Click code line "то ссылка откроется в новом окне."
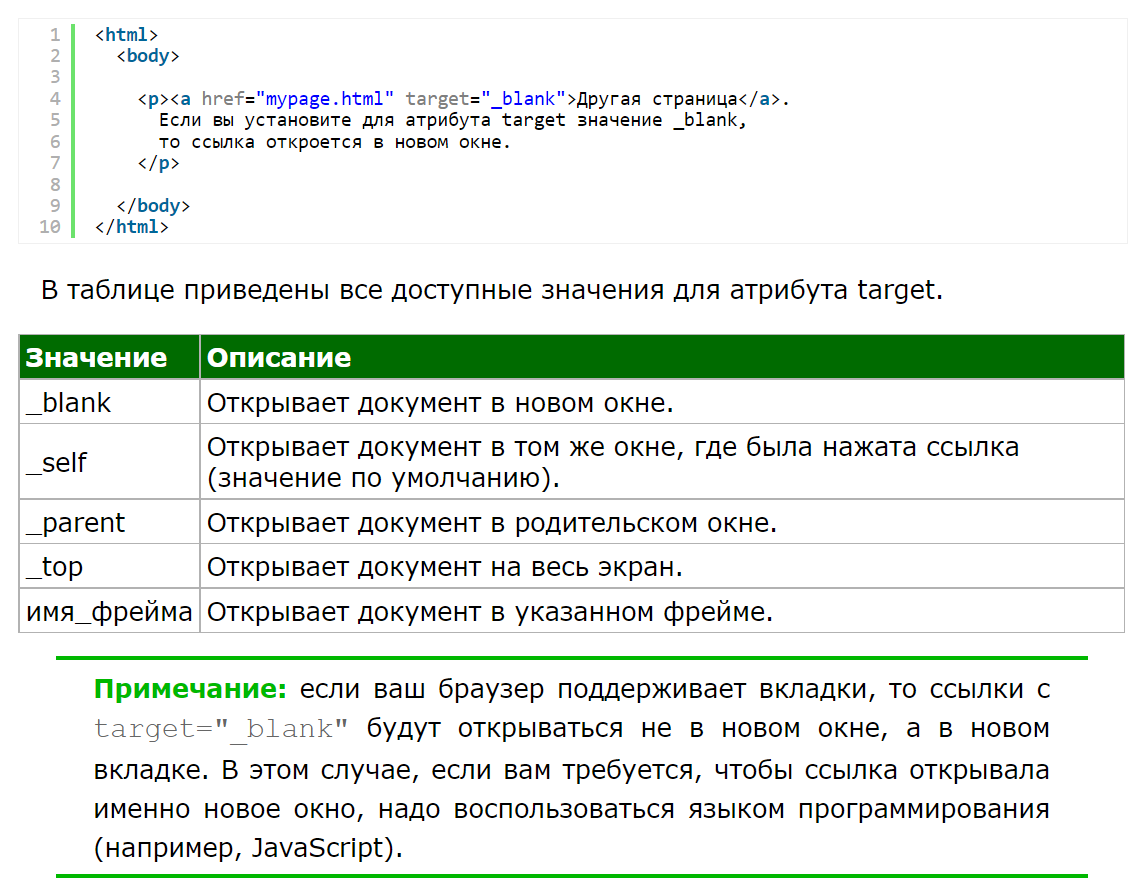This screenshot has width=1143, height=893. click(335, 141)
